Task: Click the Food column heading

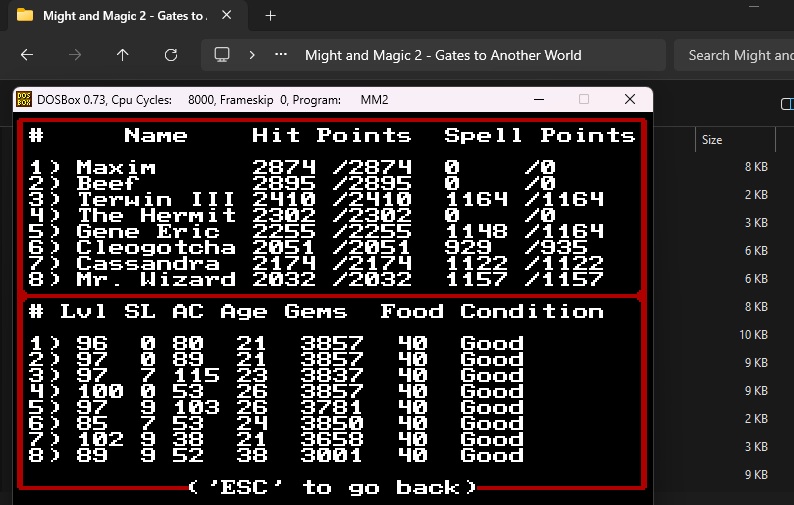Action: coord(412,311)
